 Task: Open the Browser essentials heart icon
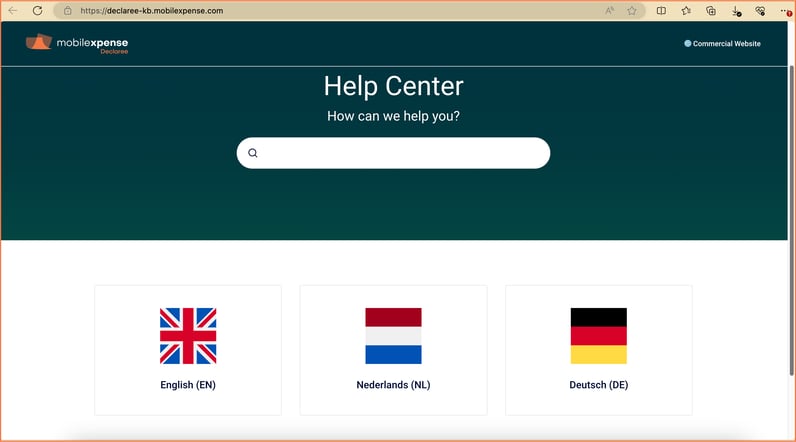[760, 11]
